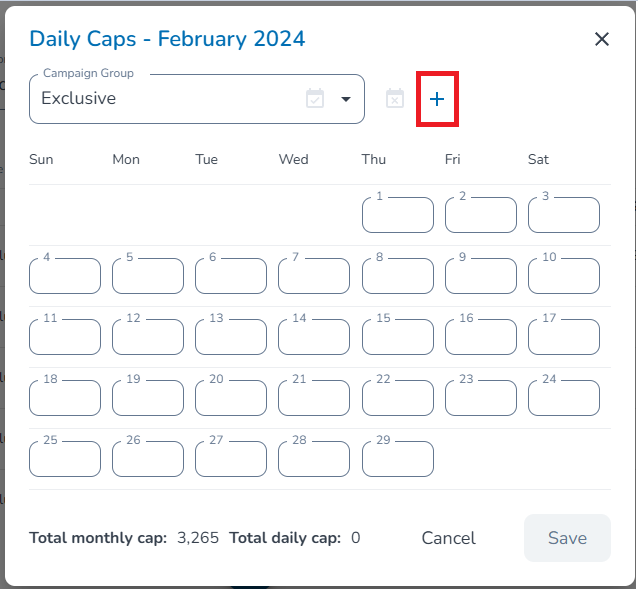Screen dimensions: 638x590
Task: Click the day 4 cap input
Action: 65,277
